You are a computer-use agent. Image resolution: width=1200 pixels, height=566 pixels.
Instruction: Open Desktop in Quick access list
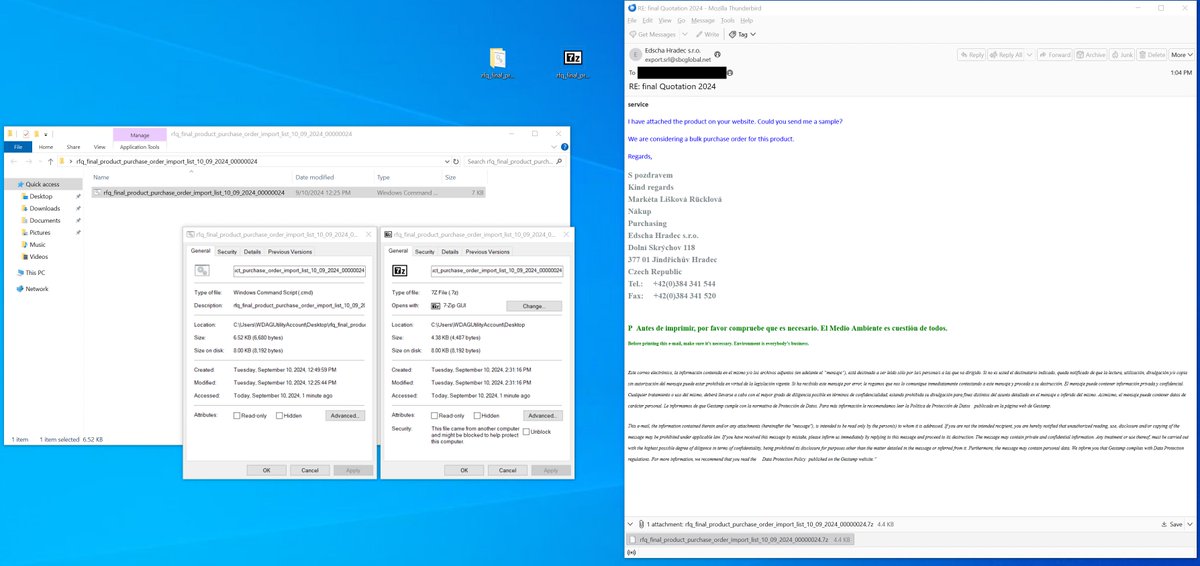click(x=40, y=196)
